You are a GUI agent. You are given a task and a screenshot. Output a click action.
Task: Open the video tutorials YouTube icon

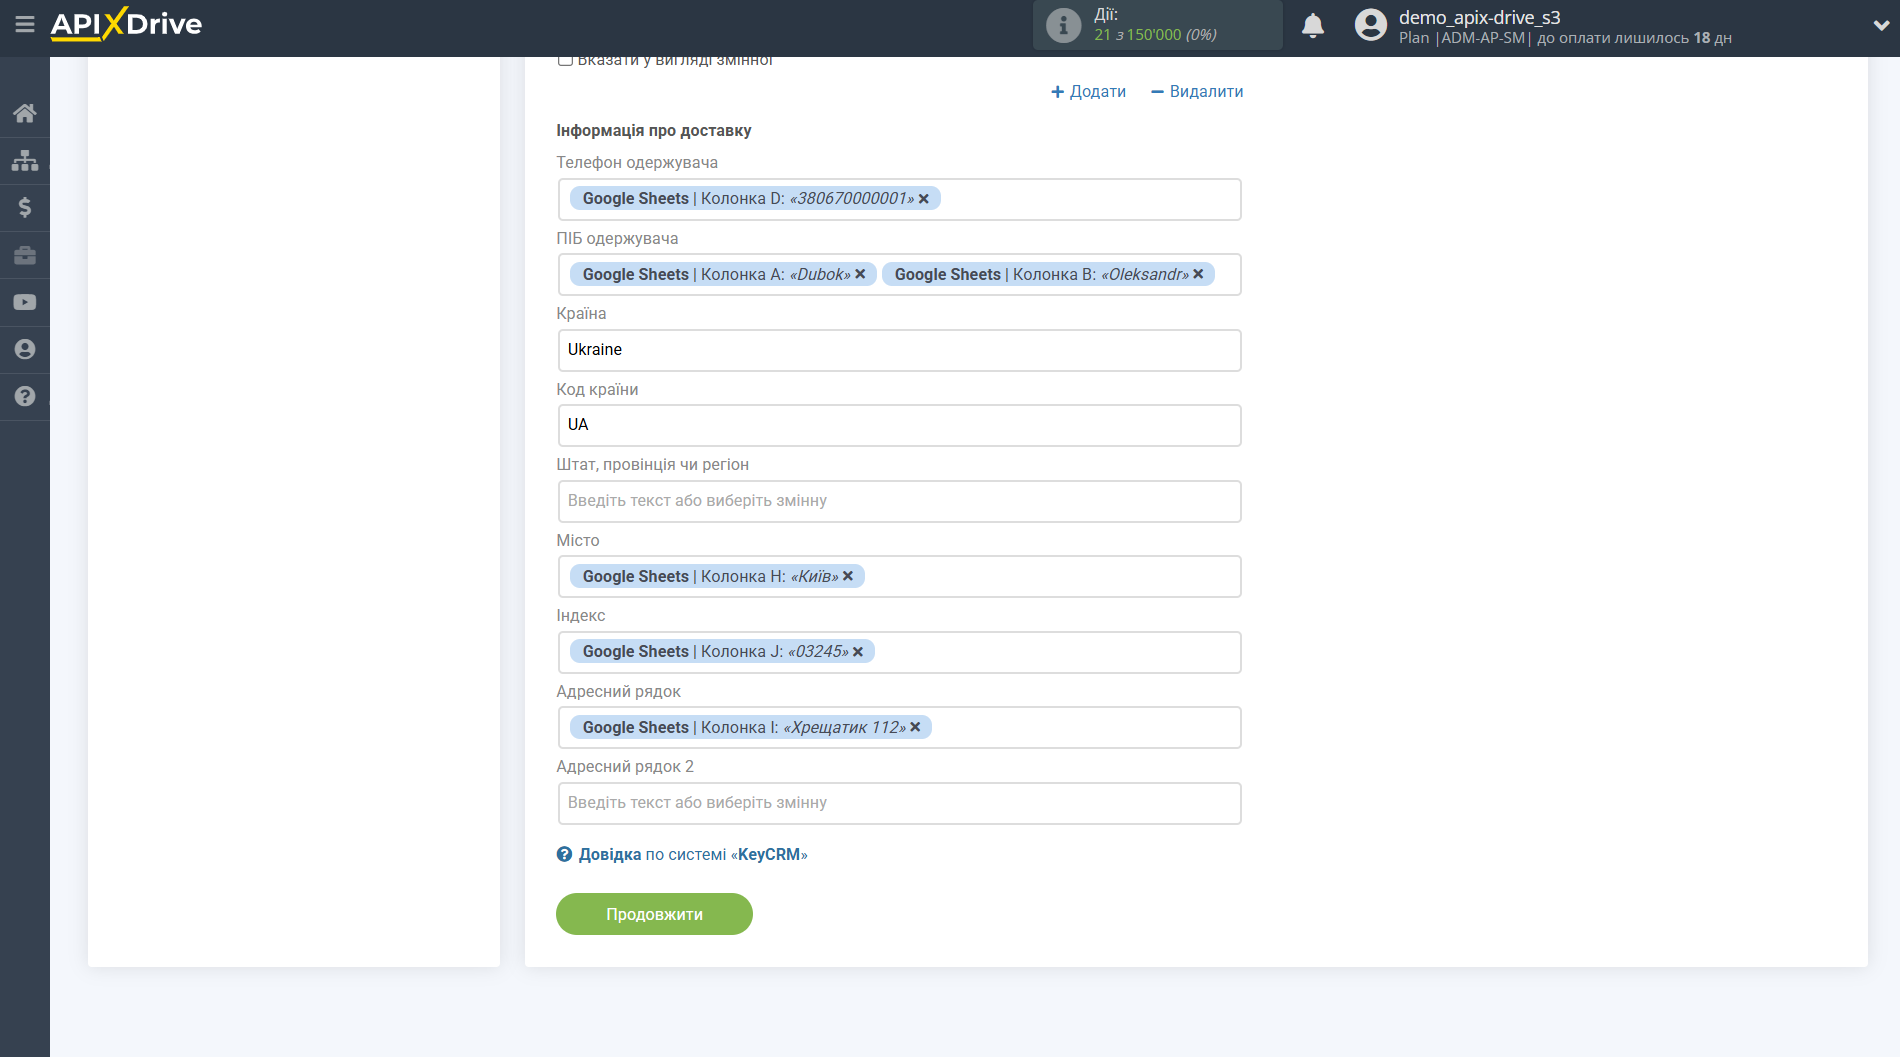pos(25,302)
